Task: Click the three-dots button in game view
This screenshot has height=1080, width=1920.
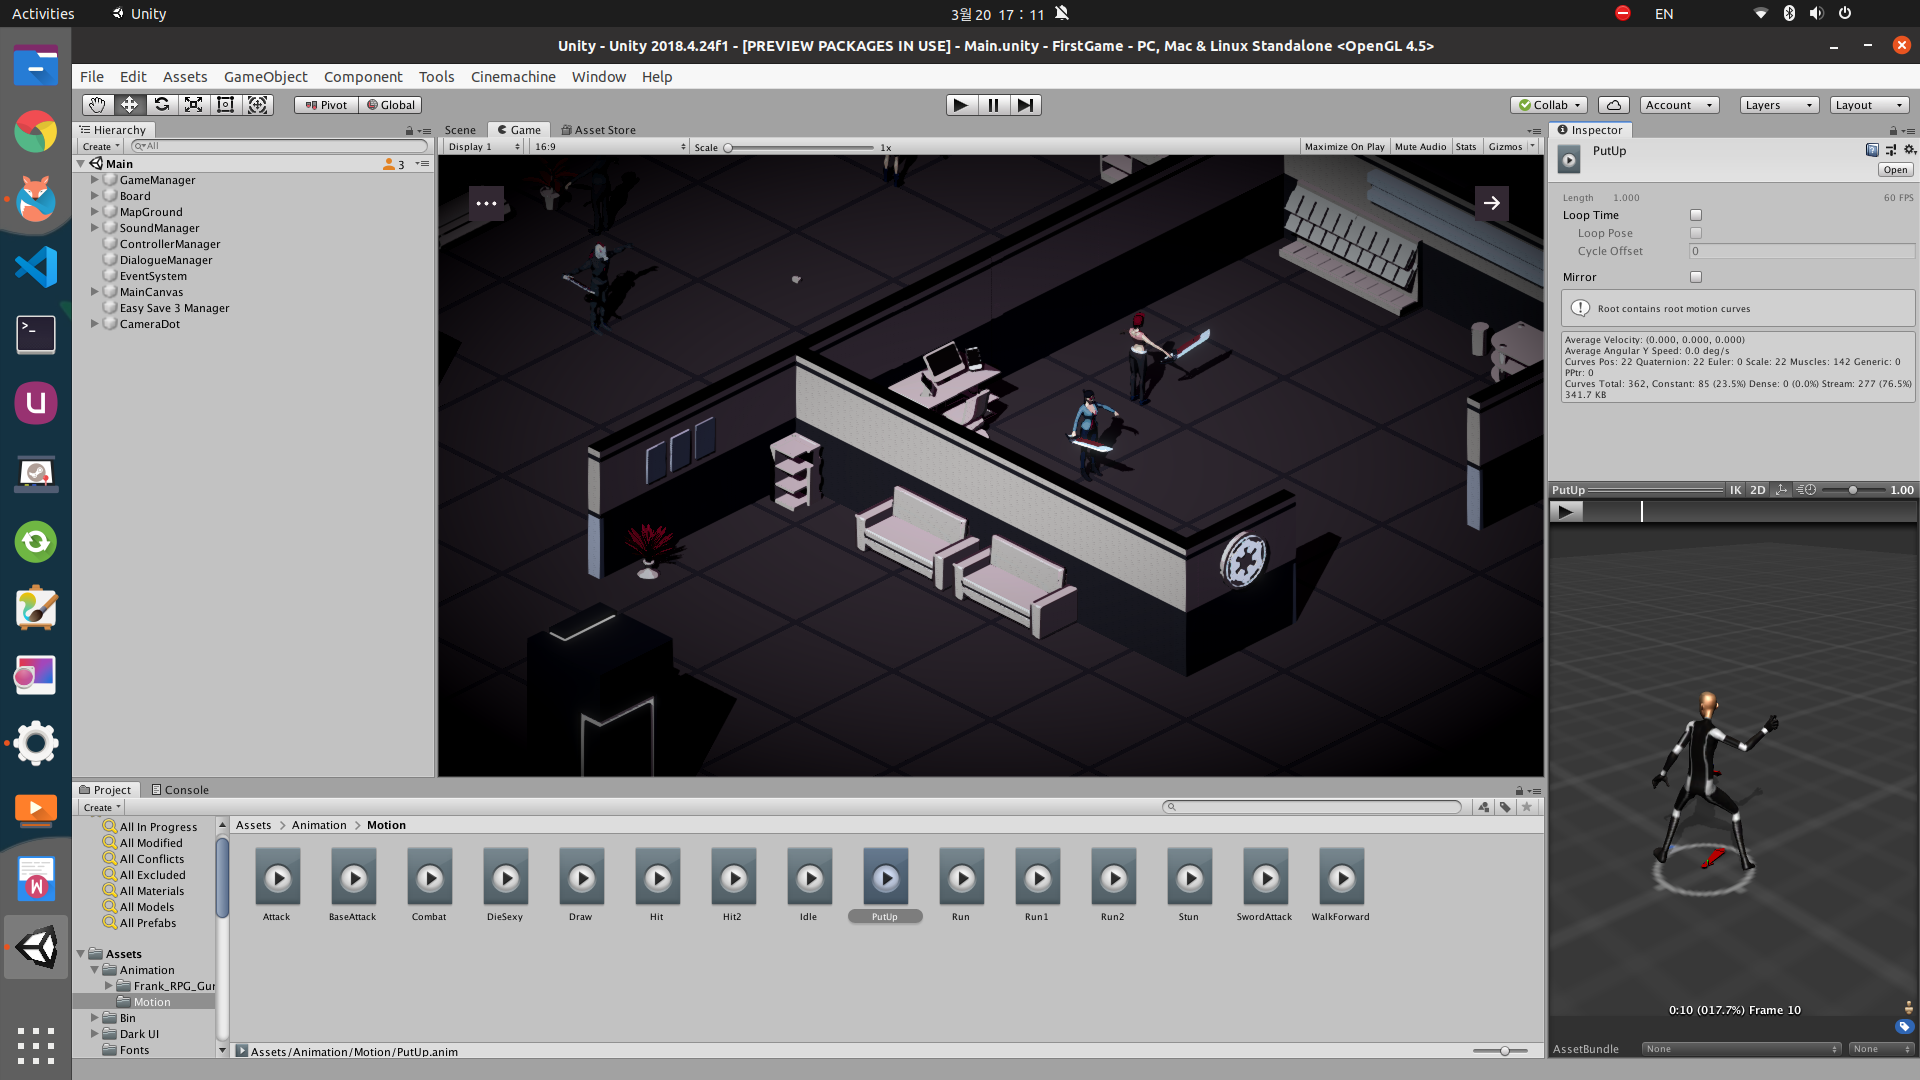Action: (x=487, y=203)
